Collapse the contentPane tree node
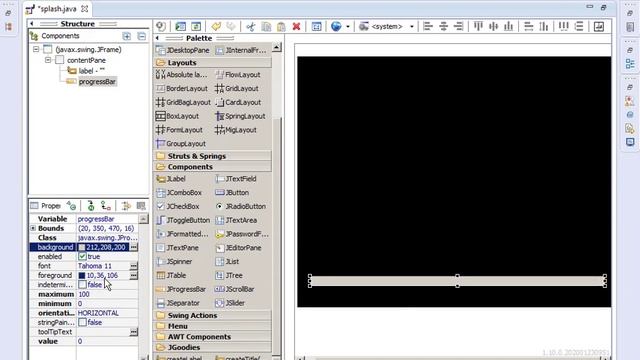The width and height of the screenshot is (640, 360). [x=48, y=60]
